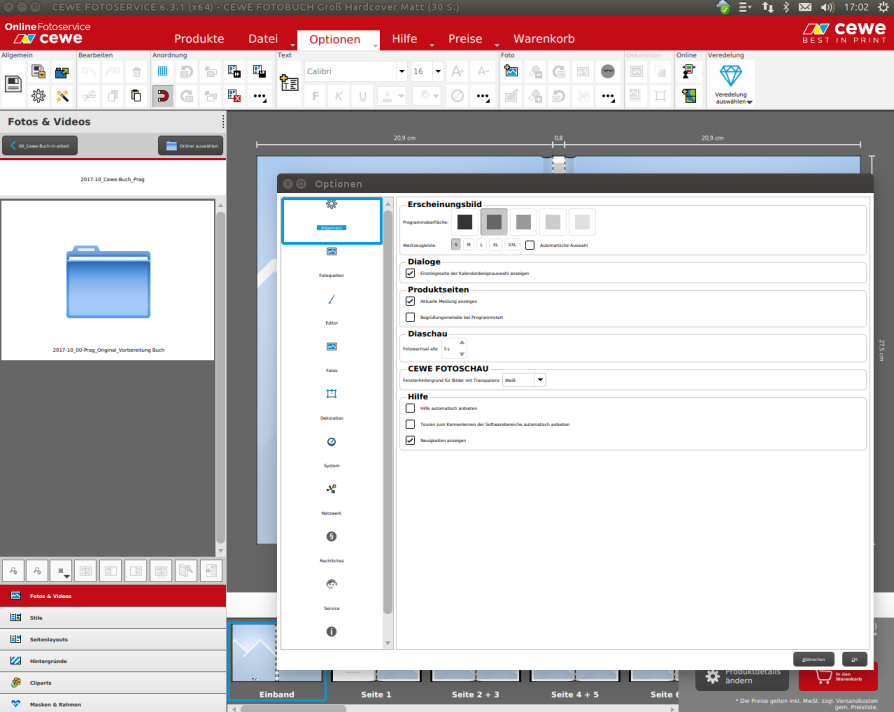Click the save project floppy disk icon

pyautogui.click(x=14, y=84)
